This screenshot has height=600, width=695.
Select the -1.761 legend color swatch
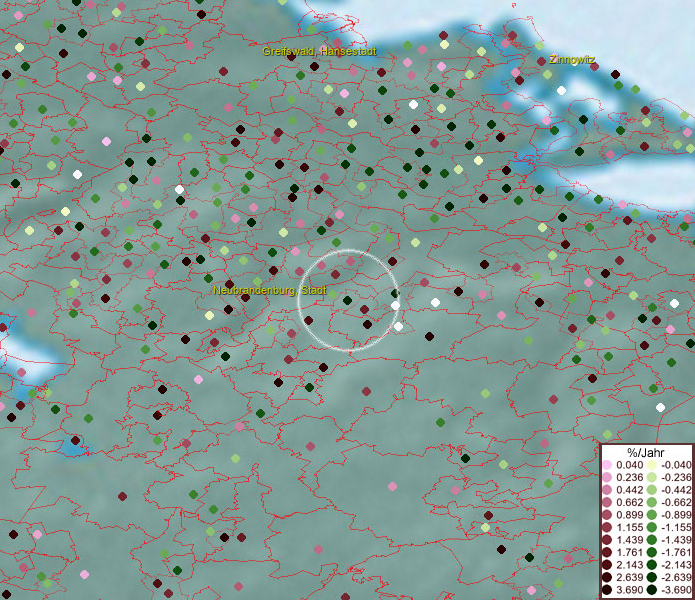coord(652,552)
